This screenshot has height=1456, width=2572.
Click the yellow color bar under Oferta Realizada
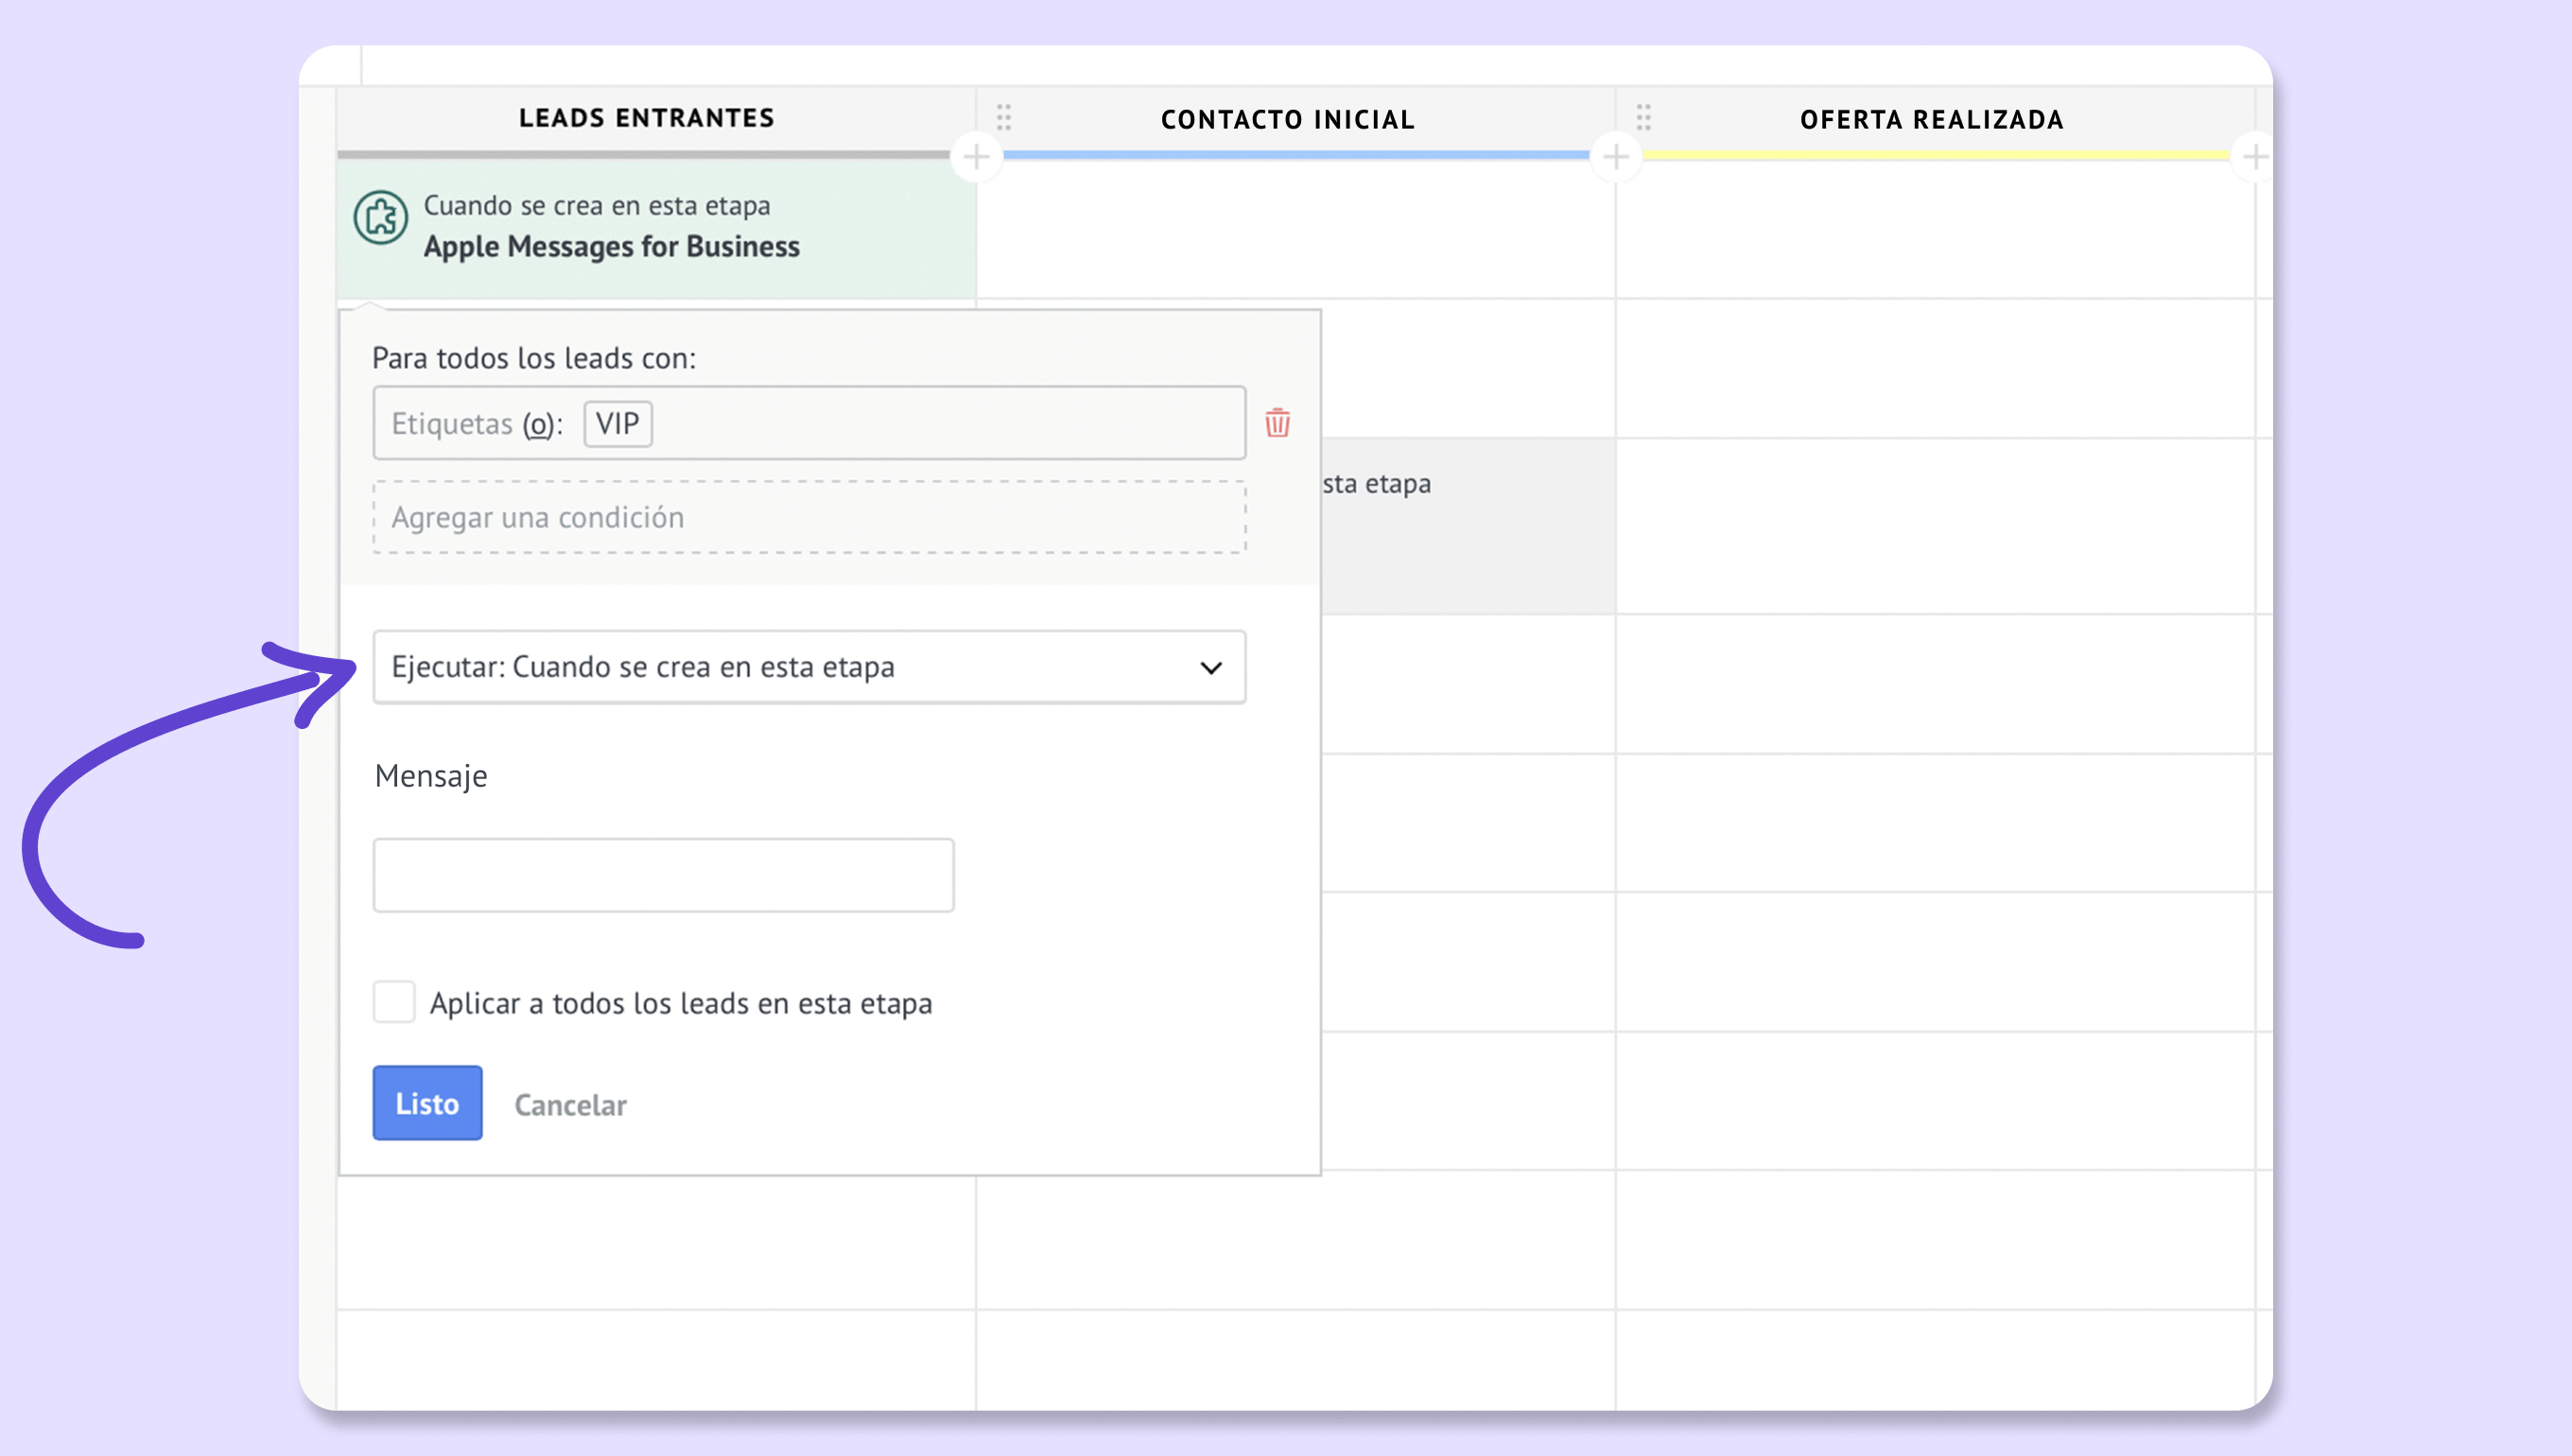(1935, 155)
